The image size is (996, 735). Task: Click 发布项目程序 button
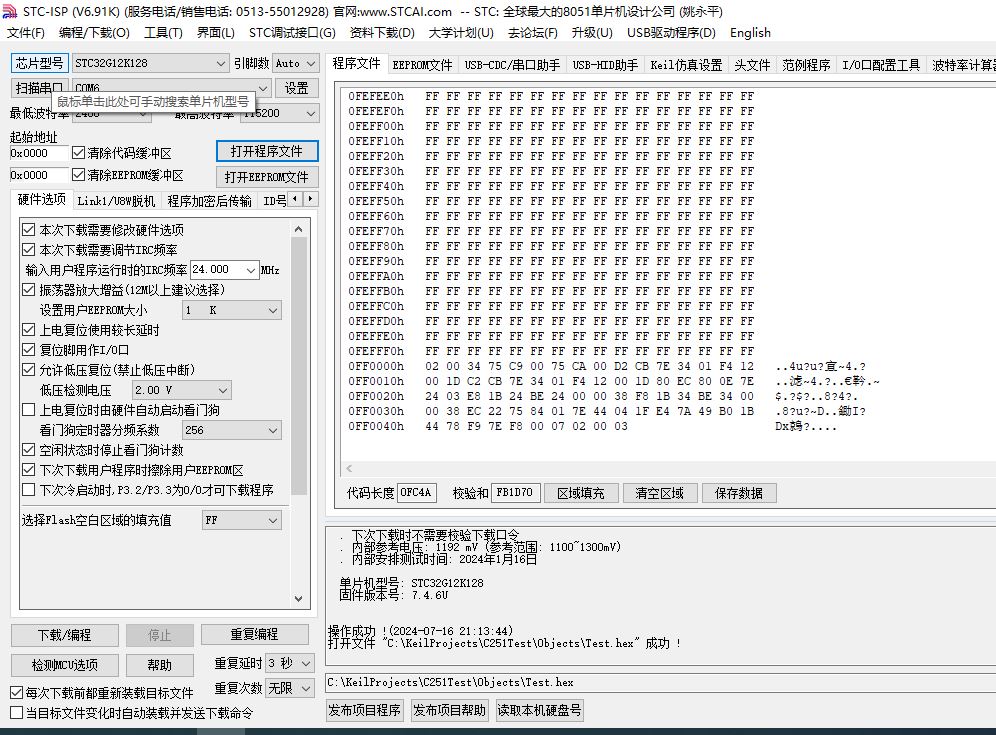click(x=365, y=710)
